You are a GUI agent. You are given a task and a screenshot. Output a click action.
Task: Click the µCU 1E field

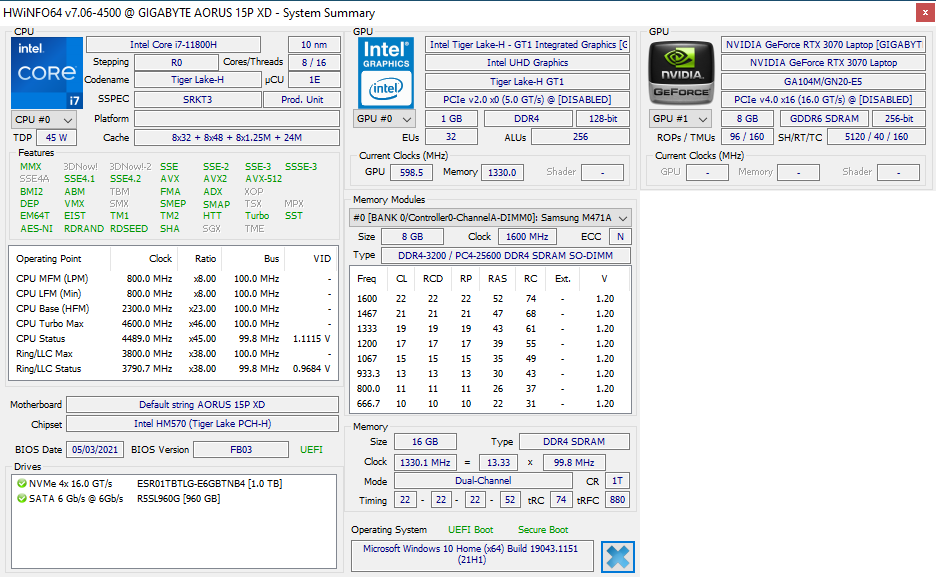[314, 80]
